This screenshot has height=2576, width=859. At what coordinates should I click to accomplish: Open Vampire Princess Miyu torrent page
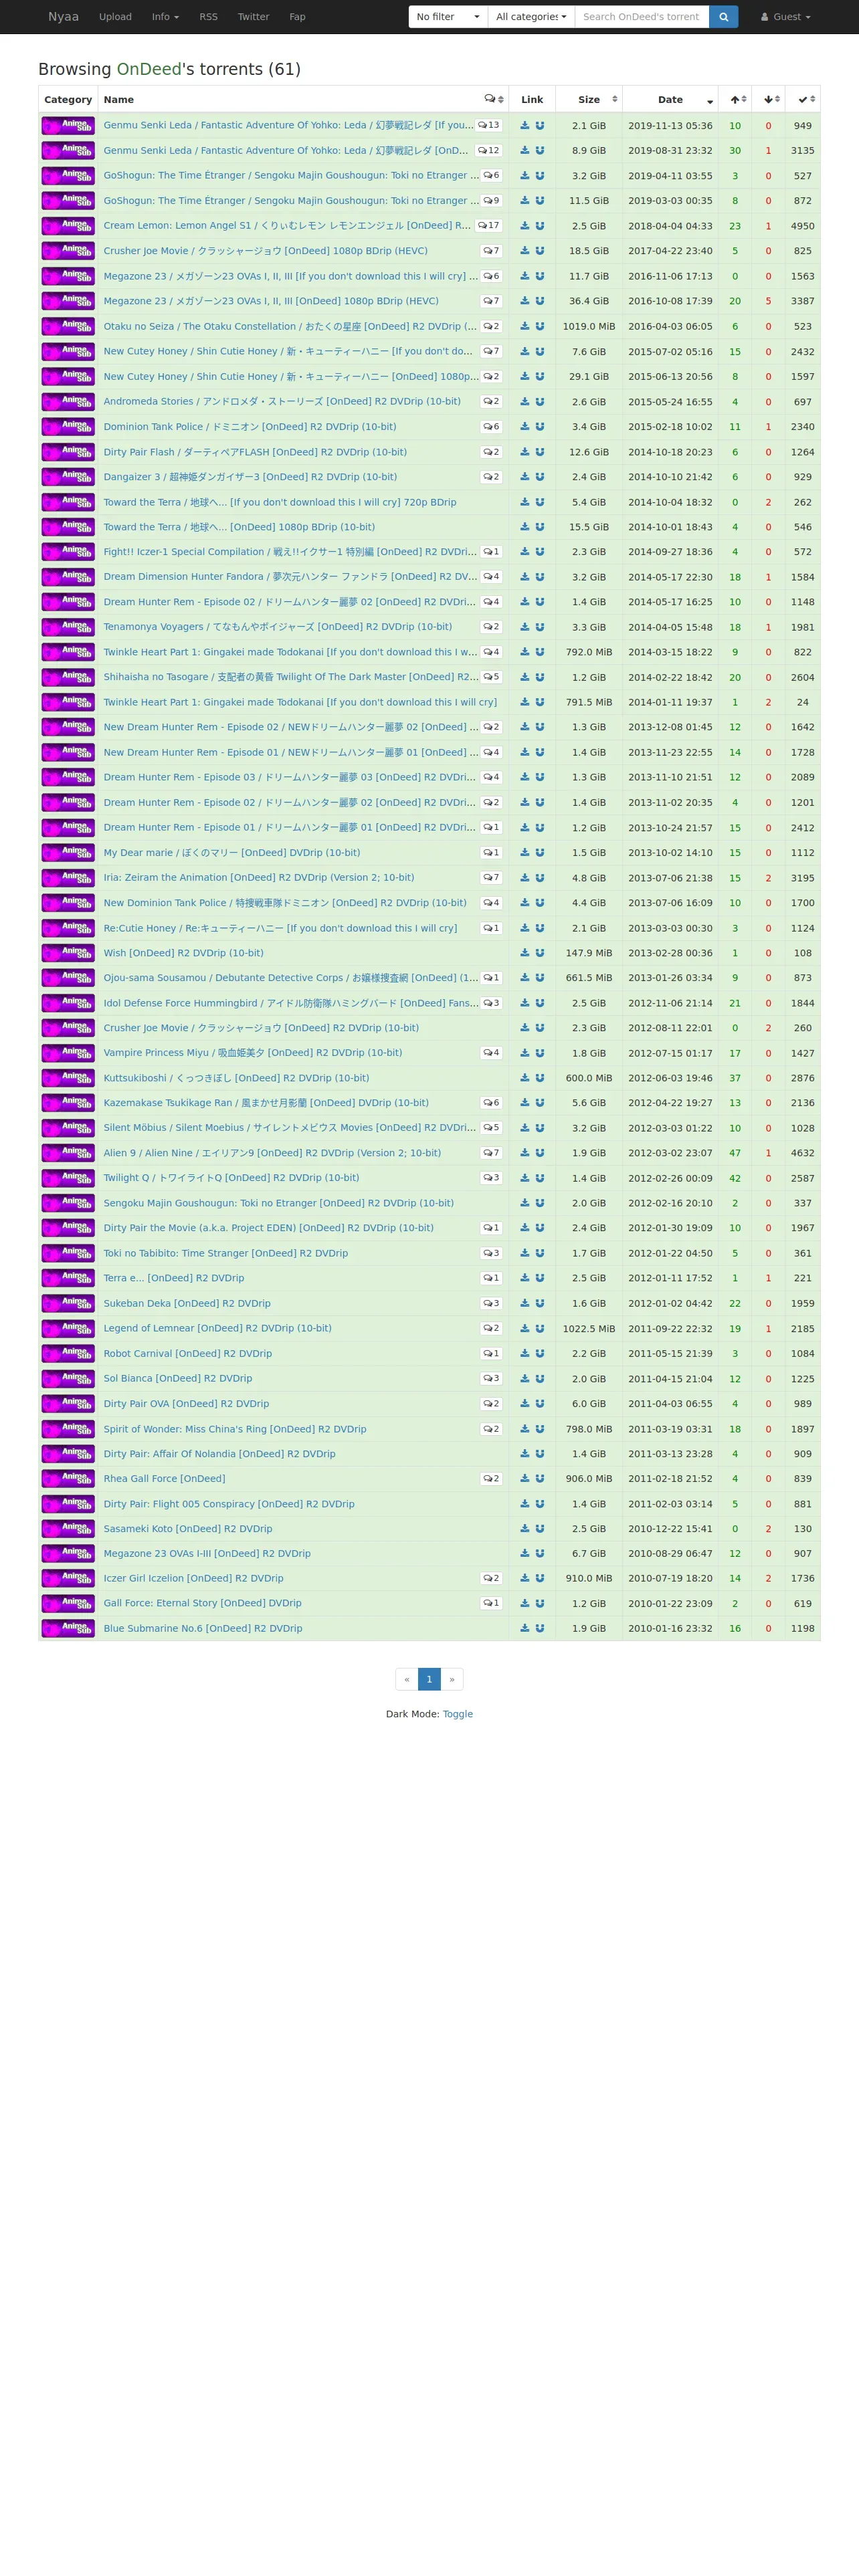[x=253, y=1053]
